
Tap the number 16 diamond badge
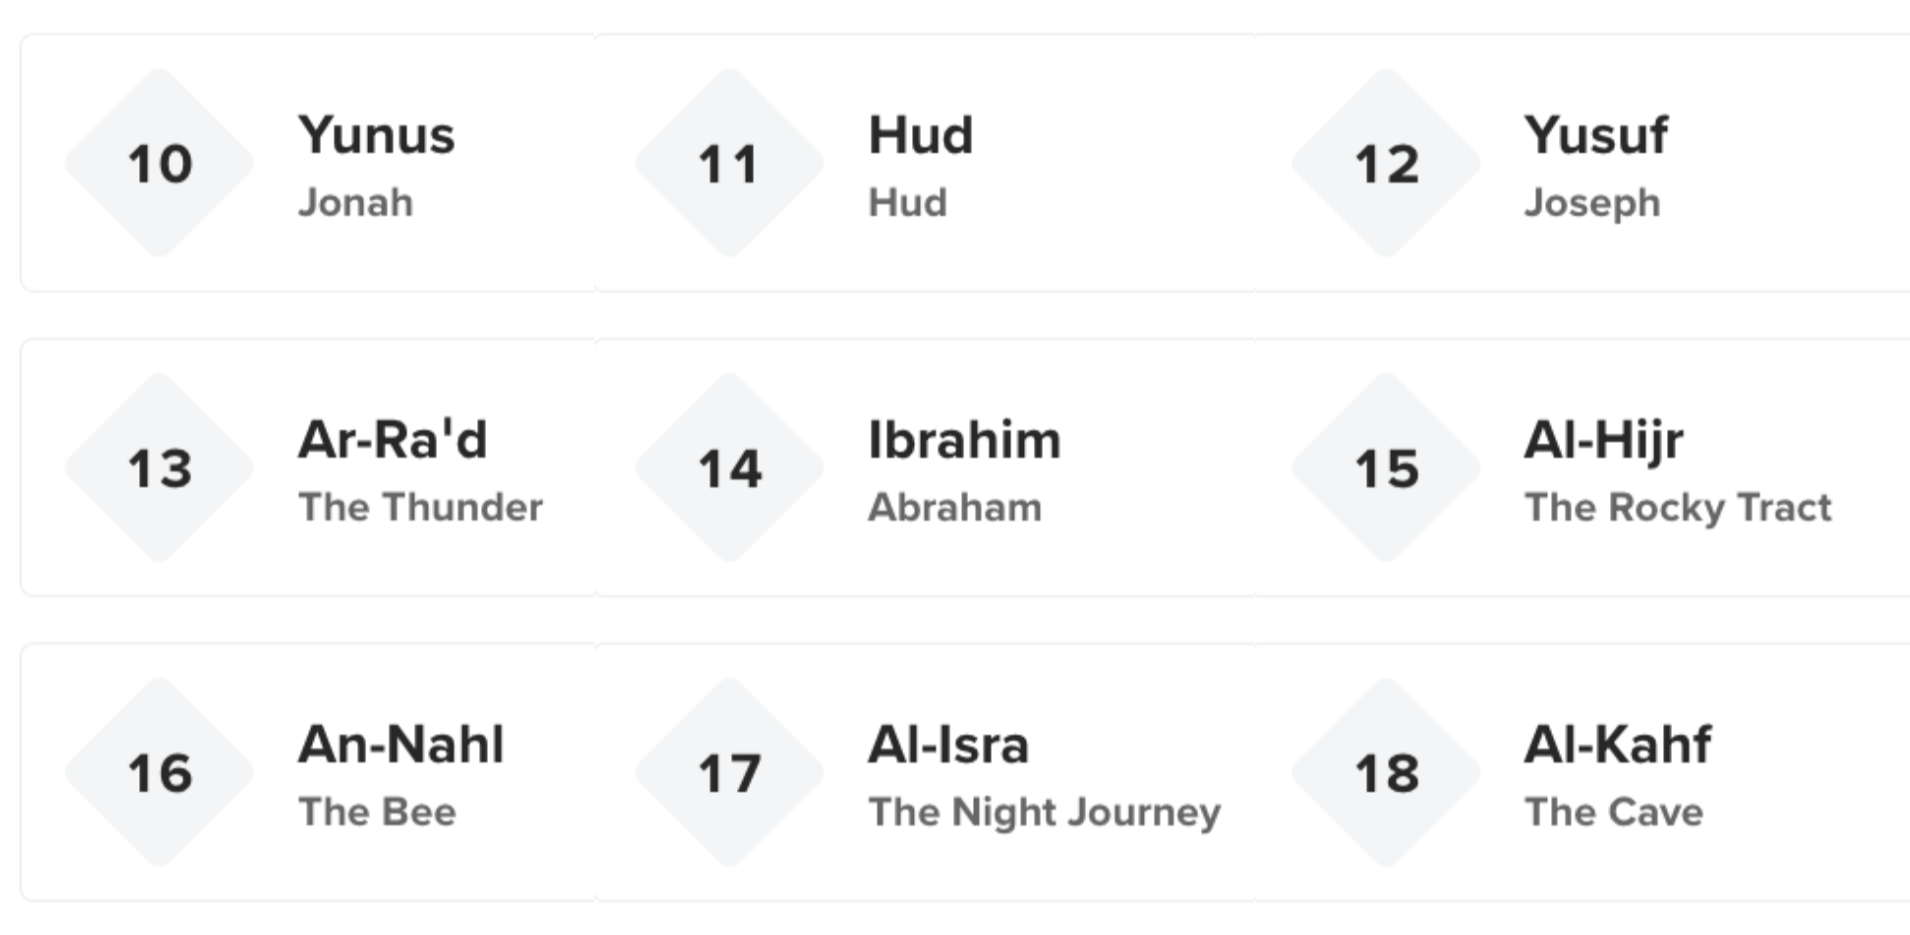point(159,773)
